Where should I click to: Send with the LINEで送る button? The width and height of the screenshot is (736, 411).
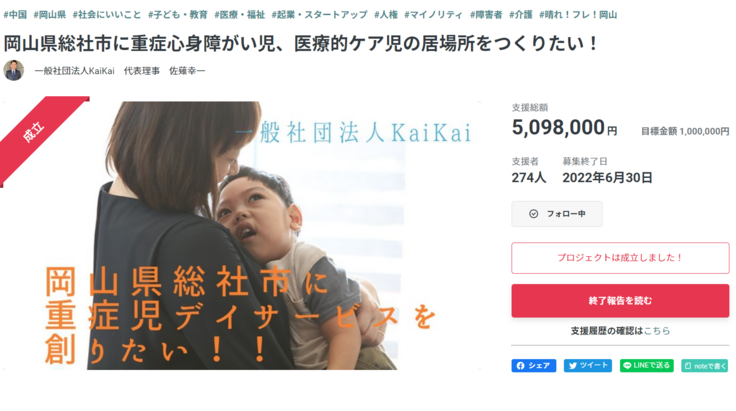(647, 365)
